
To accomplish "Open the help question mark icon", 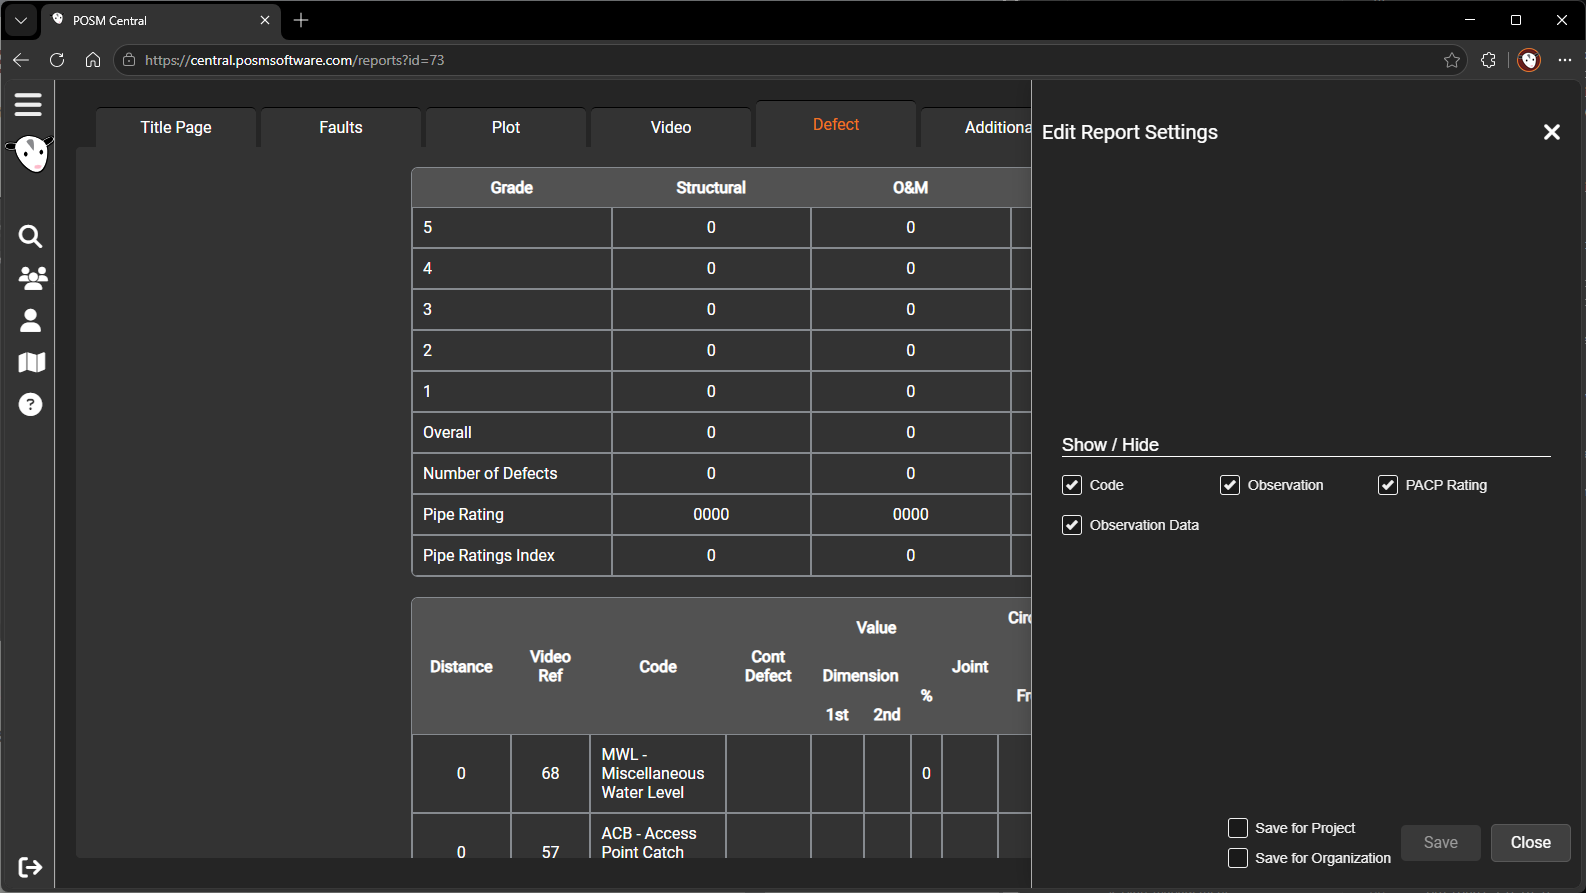I will [31, 404].
